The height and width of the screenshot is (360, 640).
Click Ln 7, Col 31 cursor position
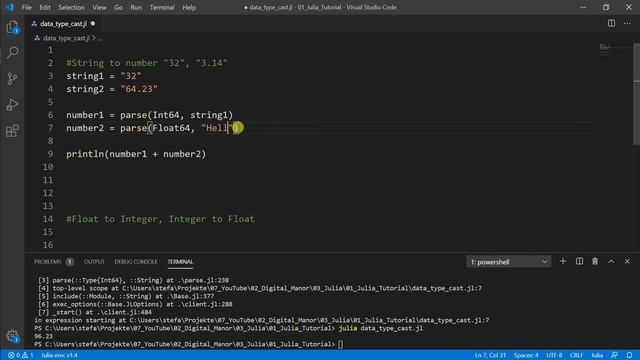(490, 355)
